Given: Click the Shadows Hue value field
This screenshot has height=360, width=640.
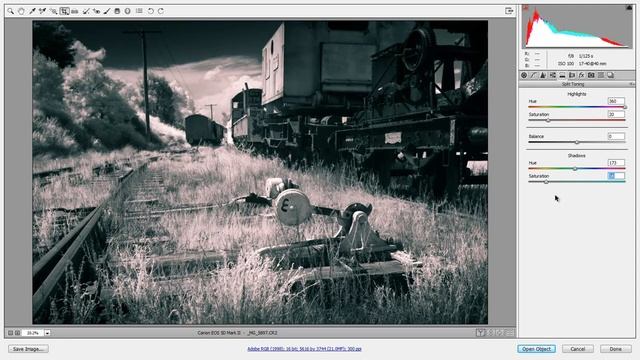Looking at the screenshot, I should 616,162.
